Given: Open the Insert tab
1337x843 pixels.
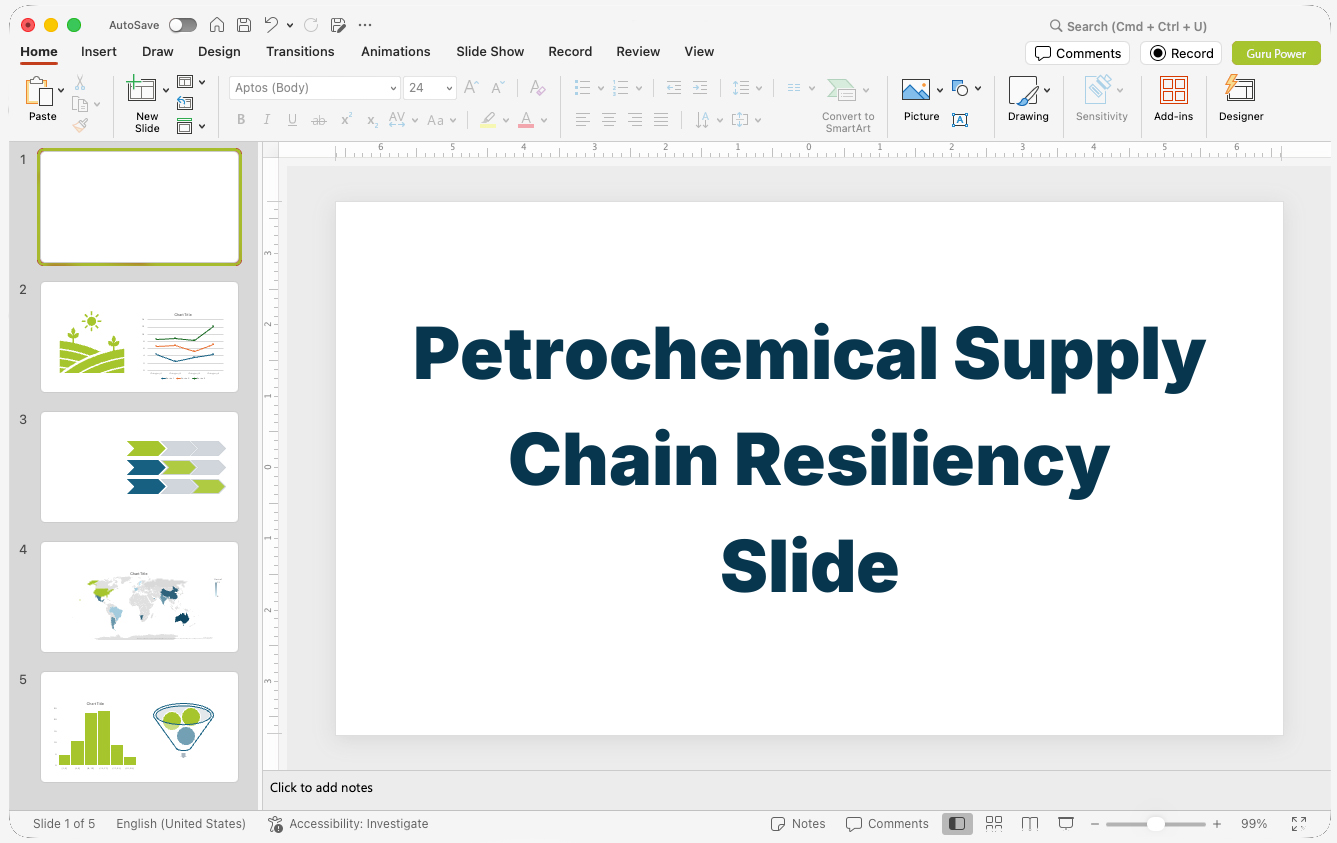Looking at the screenshot, I should [x=99, y=52].
